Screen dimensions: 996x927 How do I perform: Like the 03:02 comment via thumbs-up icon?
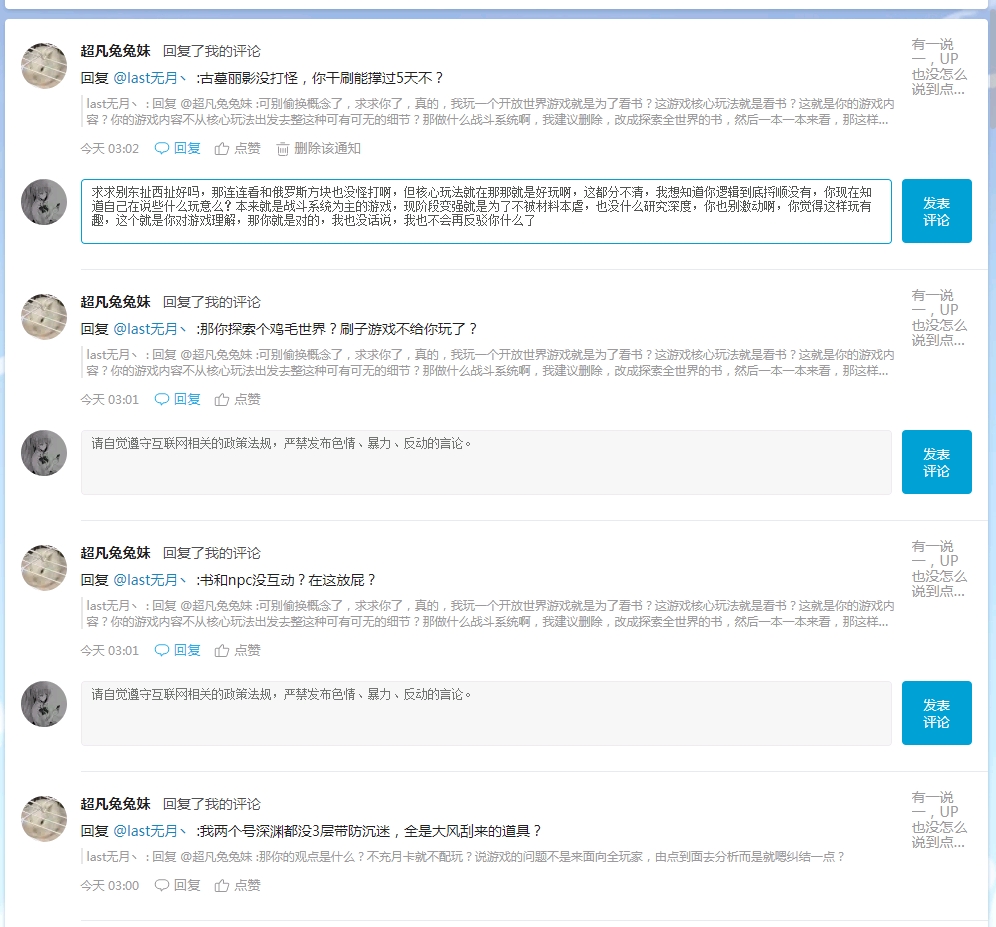(x=222, y=149)
